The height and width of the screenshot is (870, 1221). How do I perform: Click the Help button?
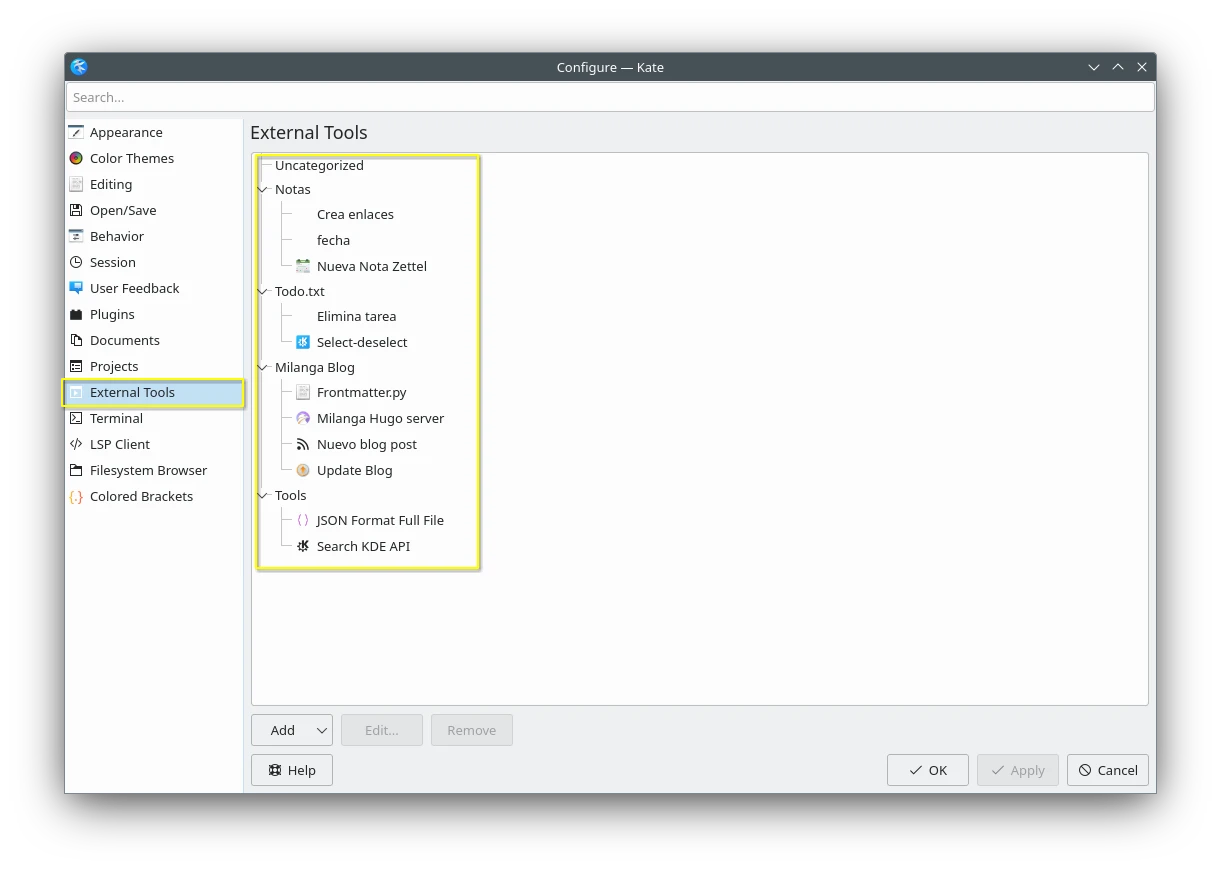click(x=291, y=770)
